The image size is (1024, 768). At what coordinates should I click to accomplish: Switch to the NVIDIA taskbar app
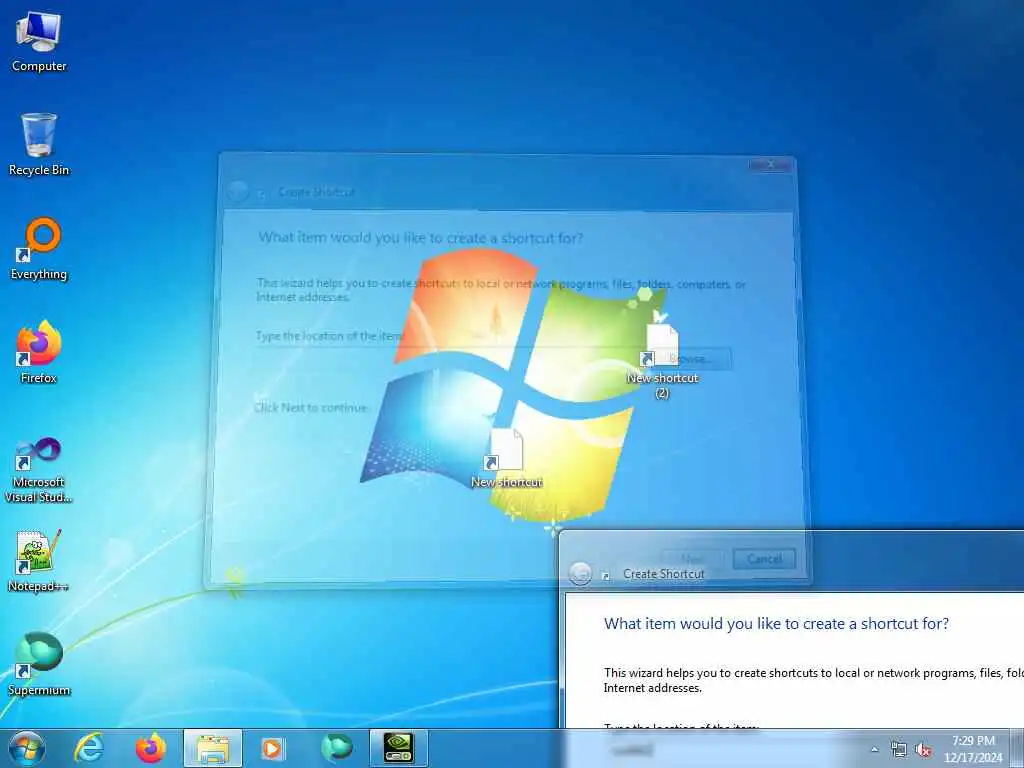pos(398,748)
